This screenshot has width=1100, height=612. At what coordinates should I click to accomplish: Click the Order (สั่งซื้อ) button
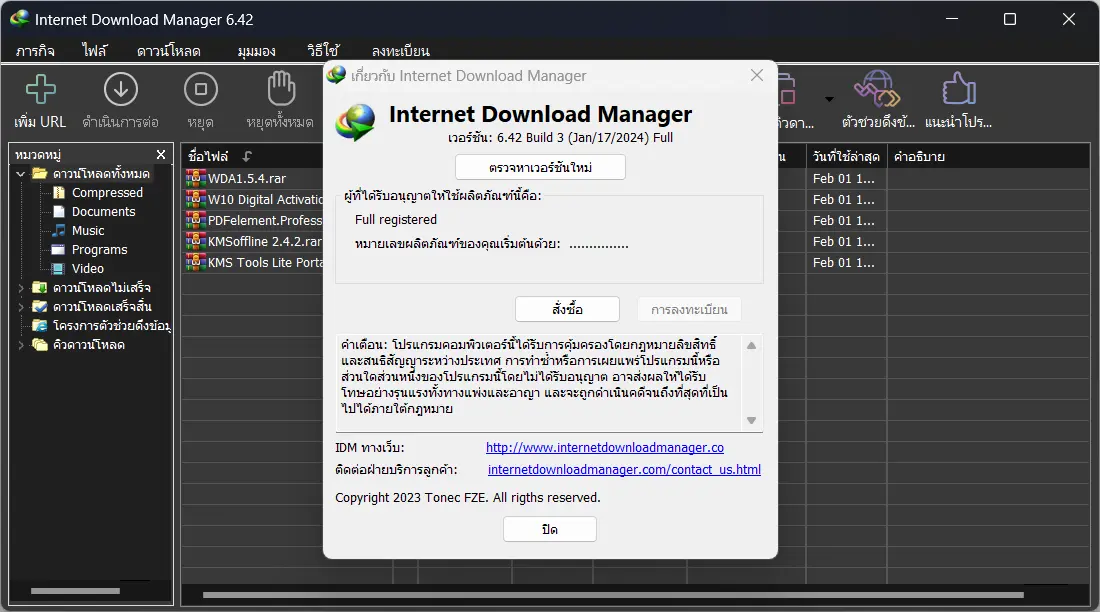567,309
